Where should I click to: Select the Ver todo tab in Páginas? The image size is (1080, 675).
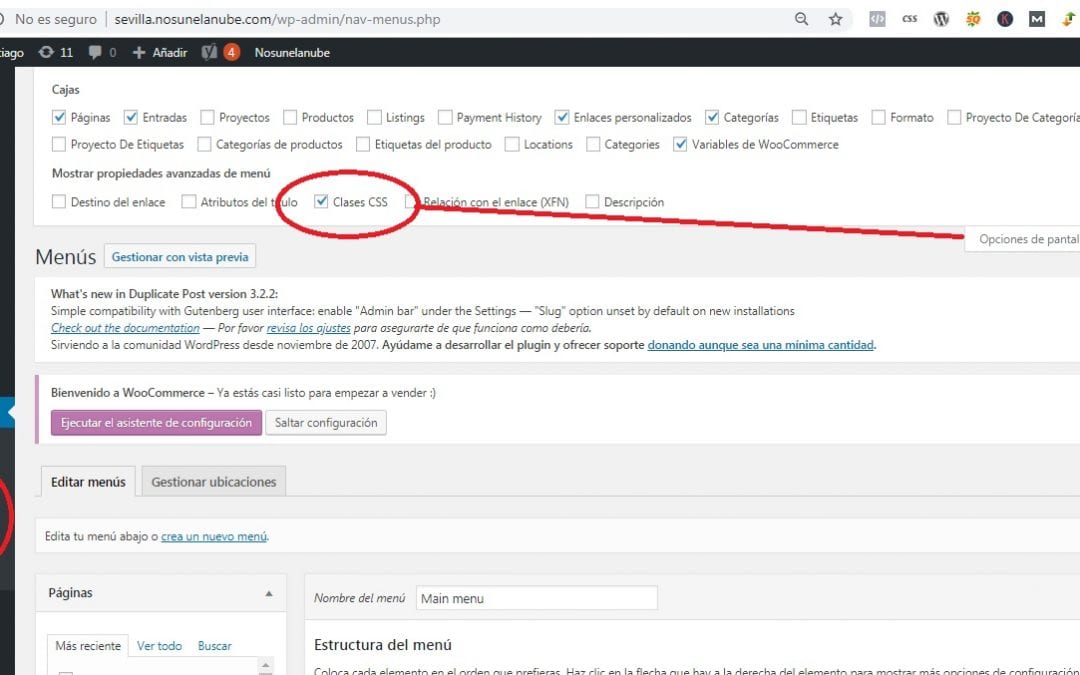(x=159, y=646)
